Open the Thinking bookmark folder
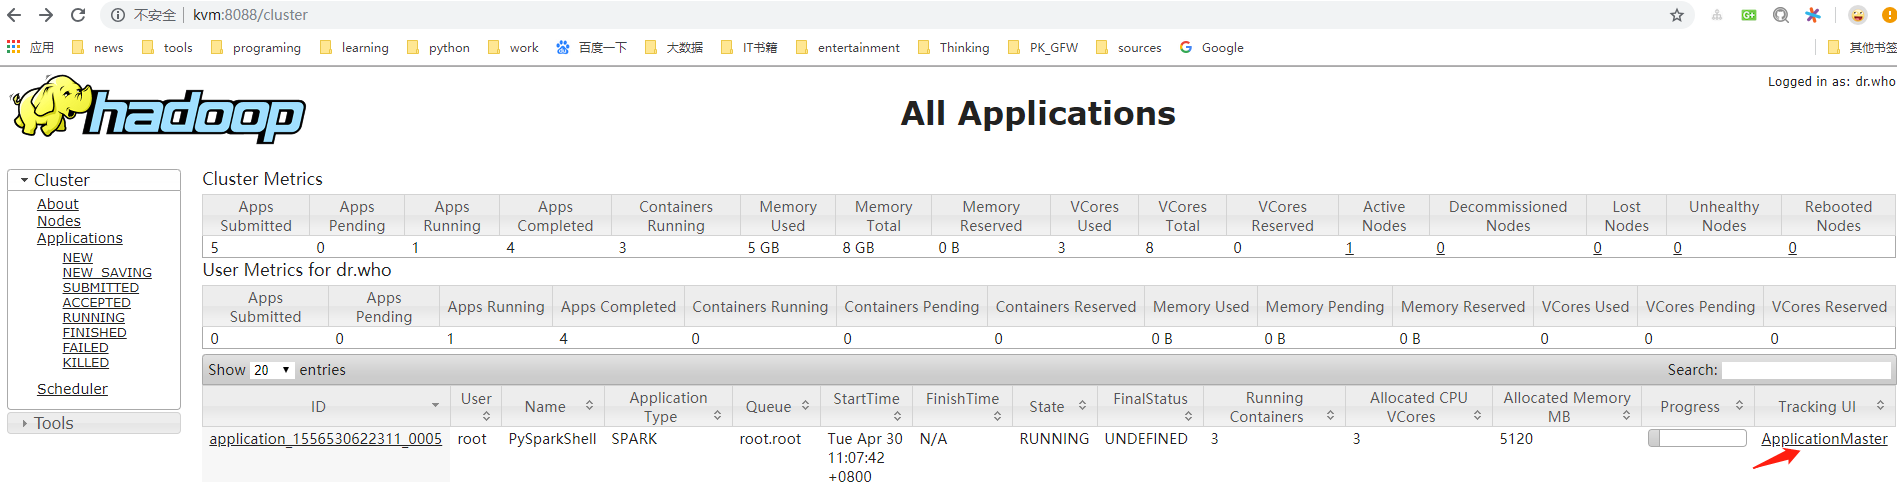 point(953,47)
